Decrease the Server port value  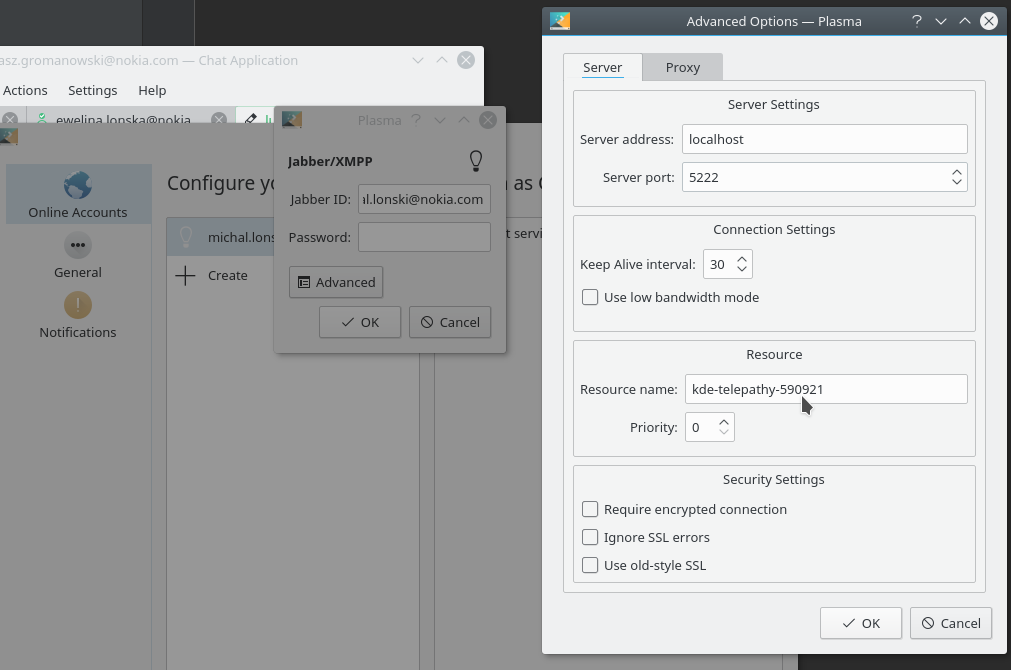957,182
